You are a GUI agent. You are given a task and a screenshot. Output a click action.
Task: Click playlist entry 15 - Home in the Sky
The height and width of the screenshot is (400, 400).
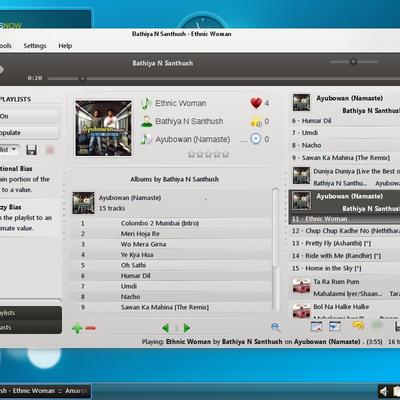(345, 268)
